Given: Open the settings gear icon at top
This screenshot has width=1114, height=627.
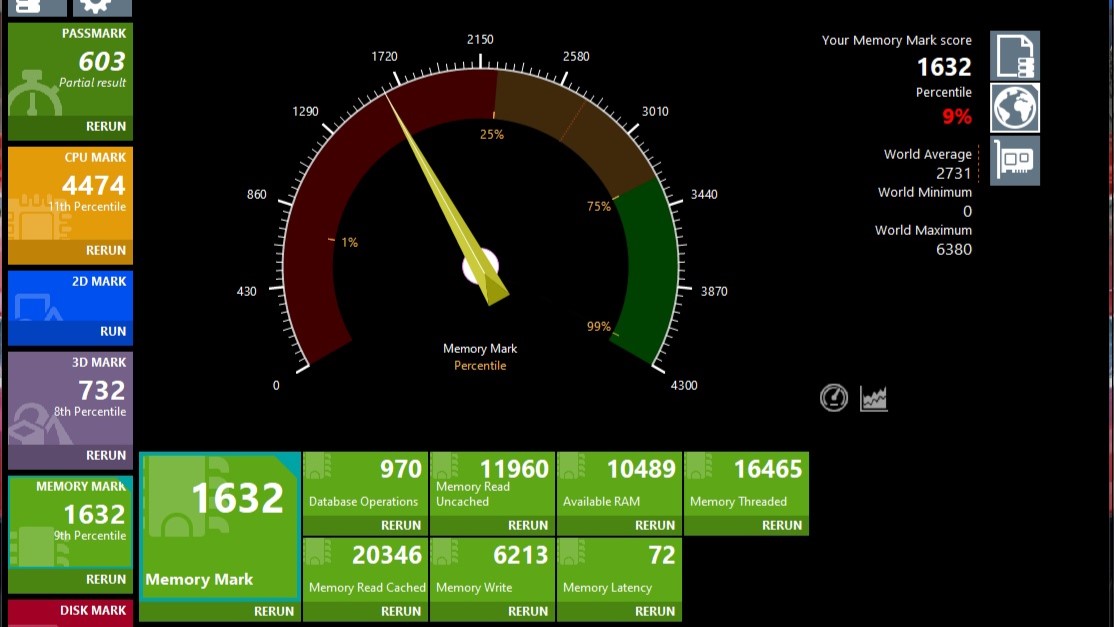Looking at the screenshot, I should point(102,7).
